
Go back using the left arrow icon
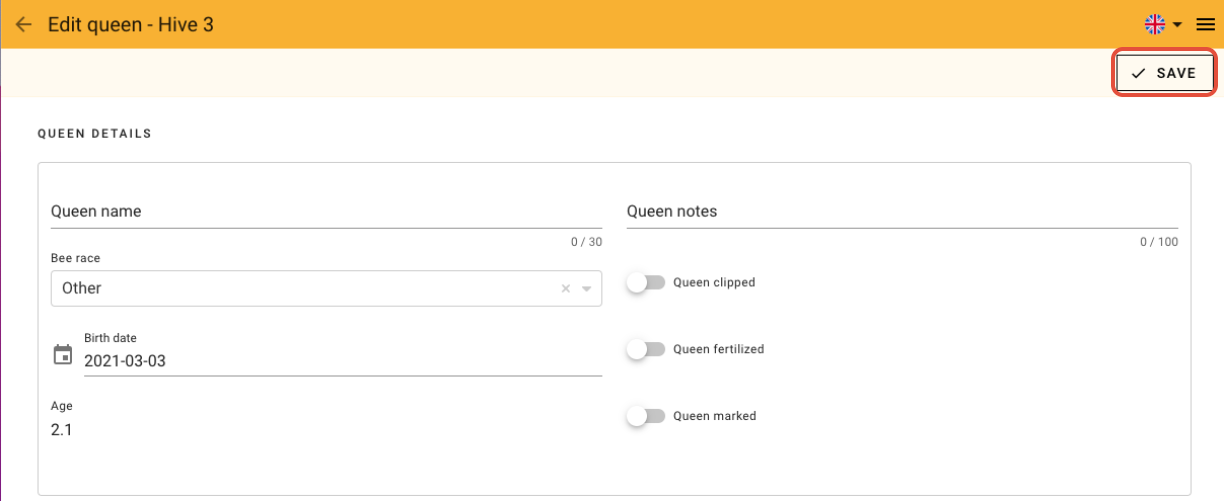point(23,24)
